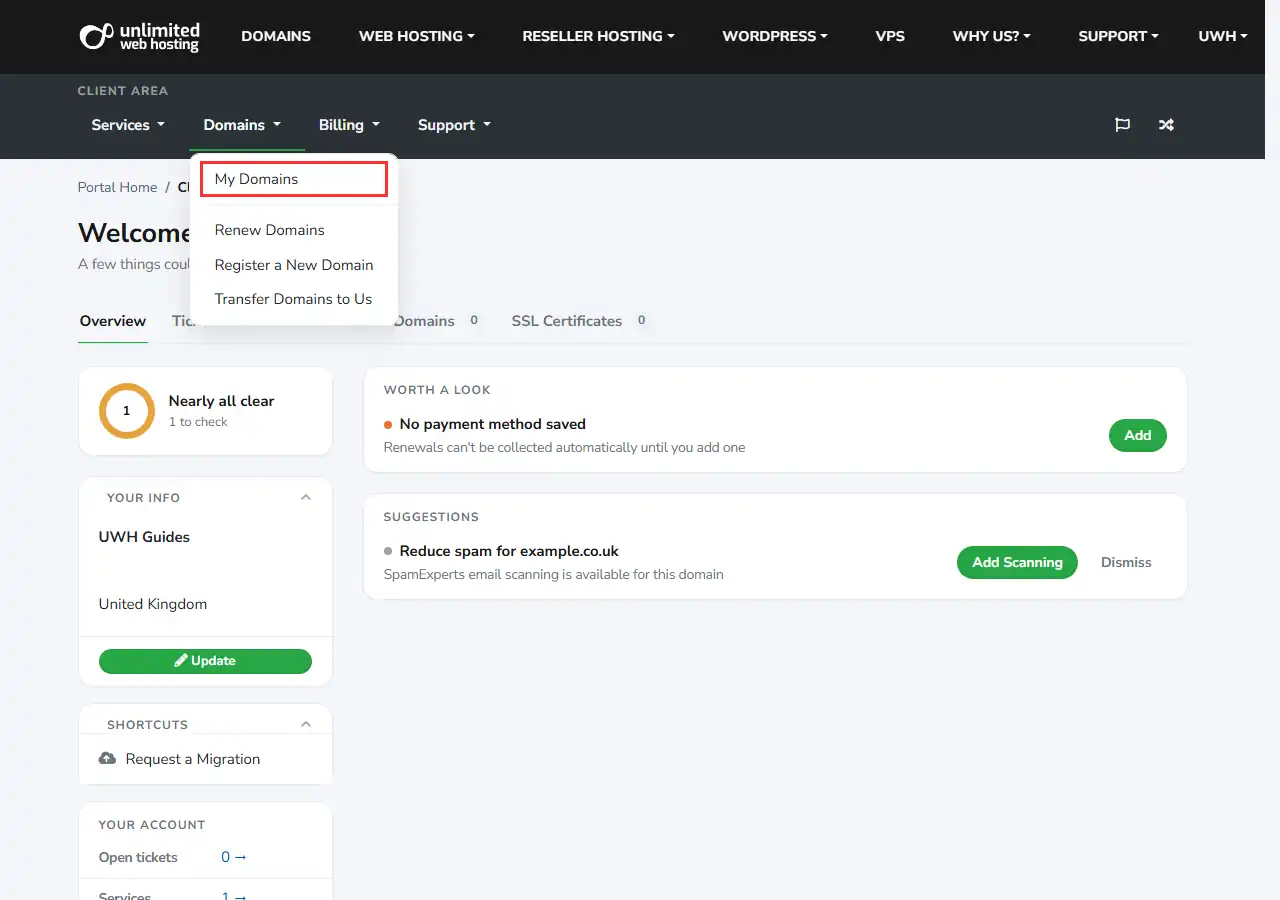Open the Web Hosting dropdown
1280x900 pixels.
click(x=417, y=36)
